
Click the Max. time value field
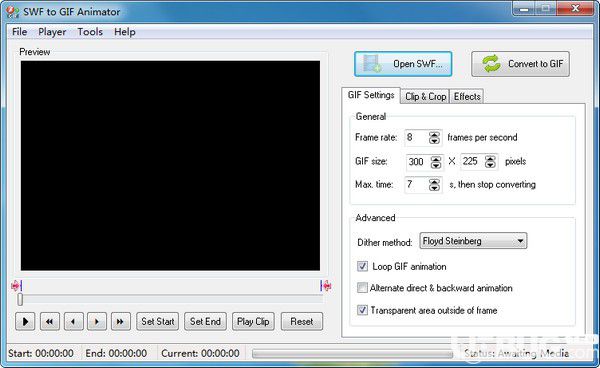pos(416,185)
